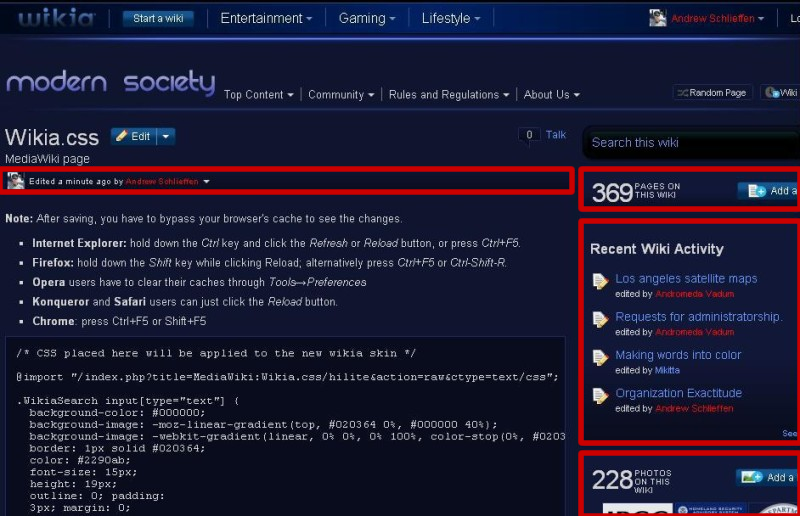
Task: Click the Wikia logo
Action: [57, 18]
